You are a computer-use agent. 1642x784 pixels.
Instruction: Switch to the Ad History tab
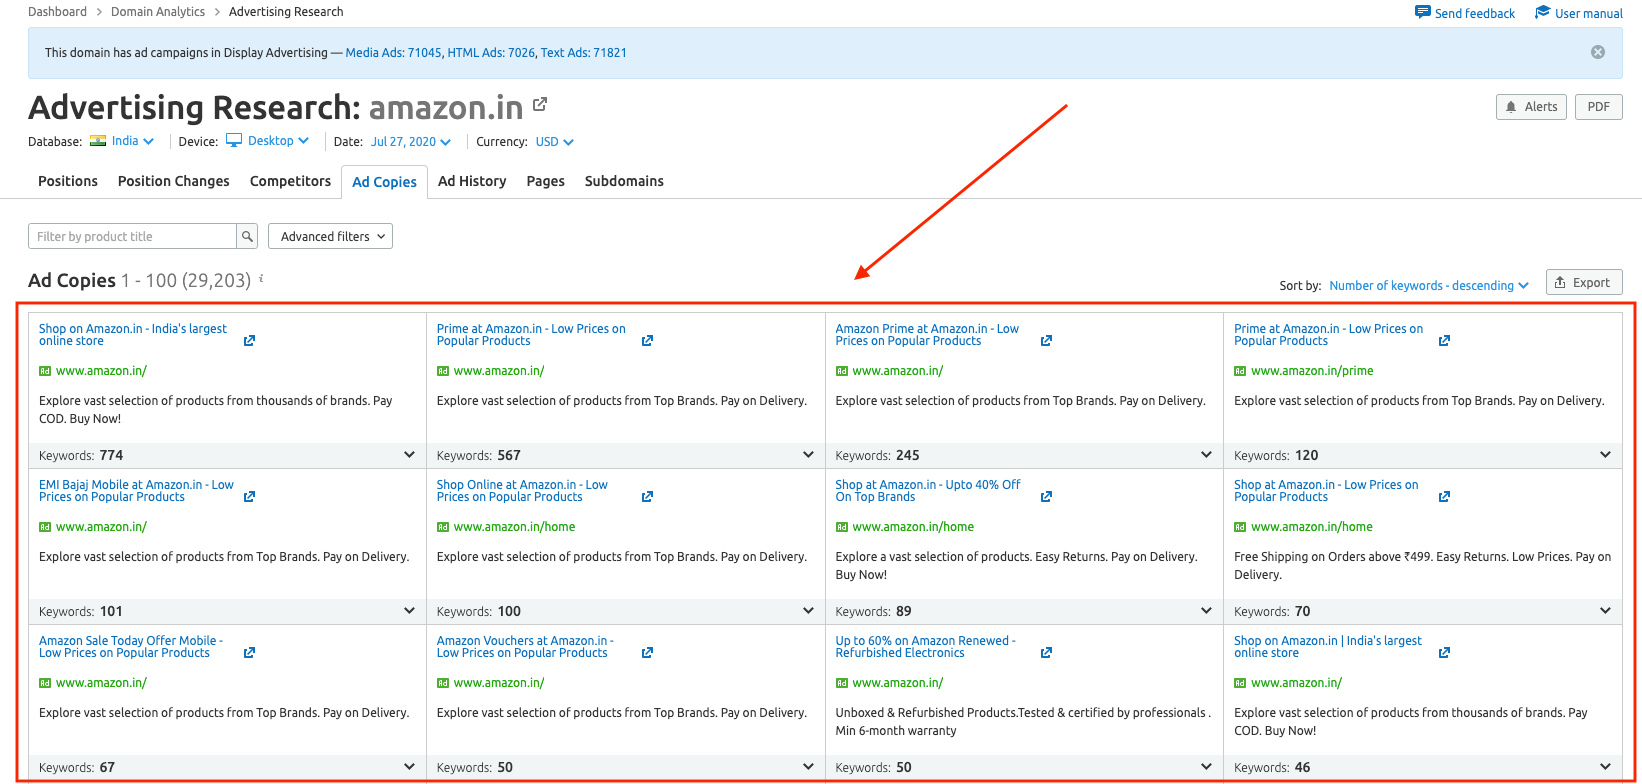(x=472, y=181)
